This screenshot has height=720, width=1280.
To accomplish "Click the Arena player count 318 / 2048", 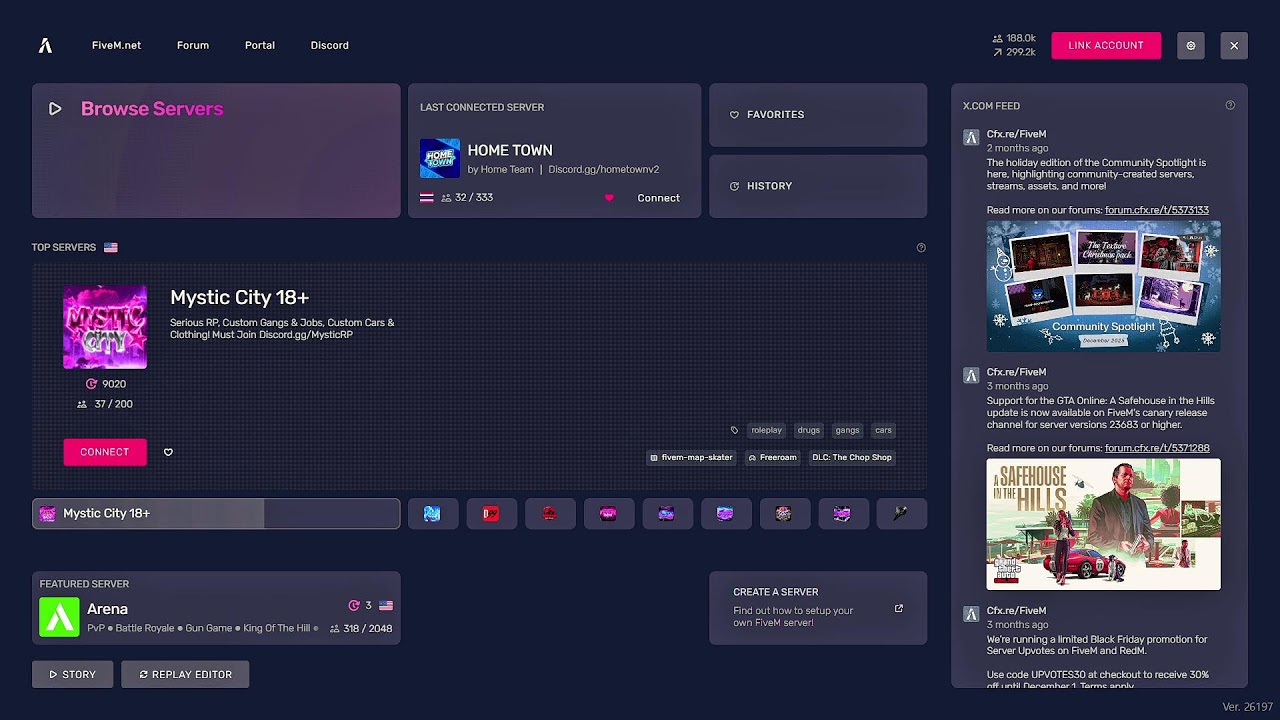I will 361,628.
